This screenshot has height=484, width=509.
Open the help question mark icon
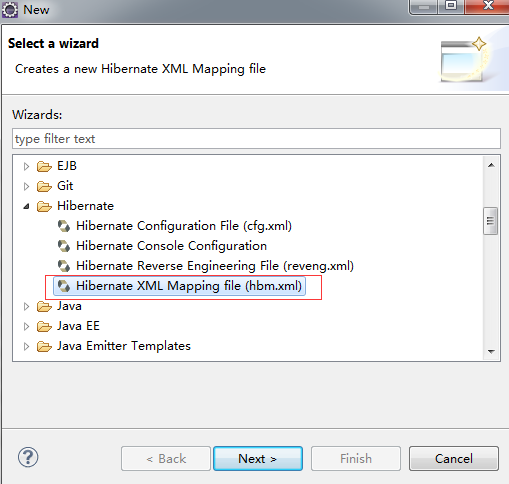pyautogui.click(x=28, y=457)
